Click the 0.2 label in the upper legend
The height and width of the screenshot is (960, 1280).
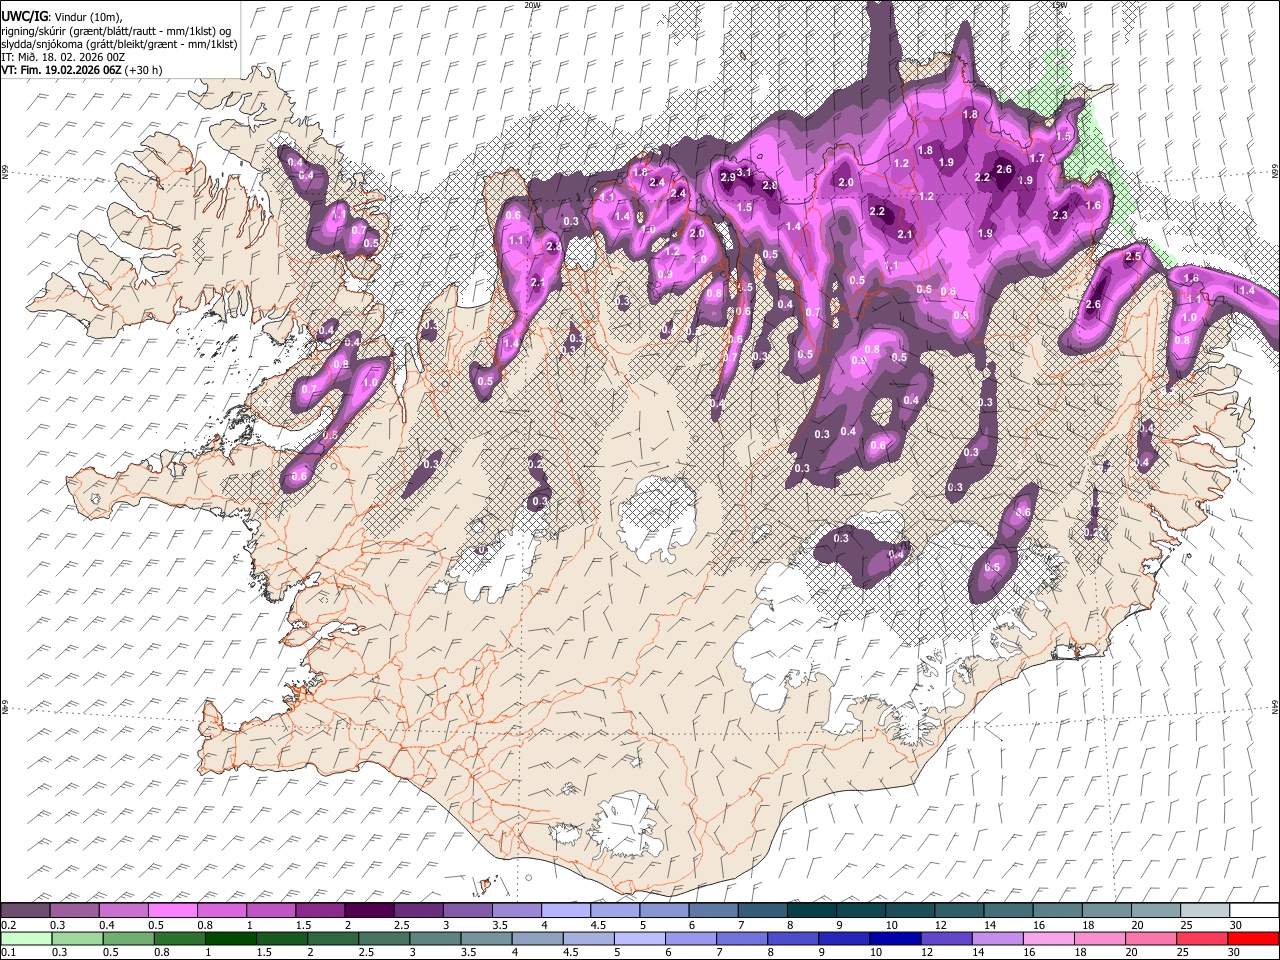coord(9,925)
